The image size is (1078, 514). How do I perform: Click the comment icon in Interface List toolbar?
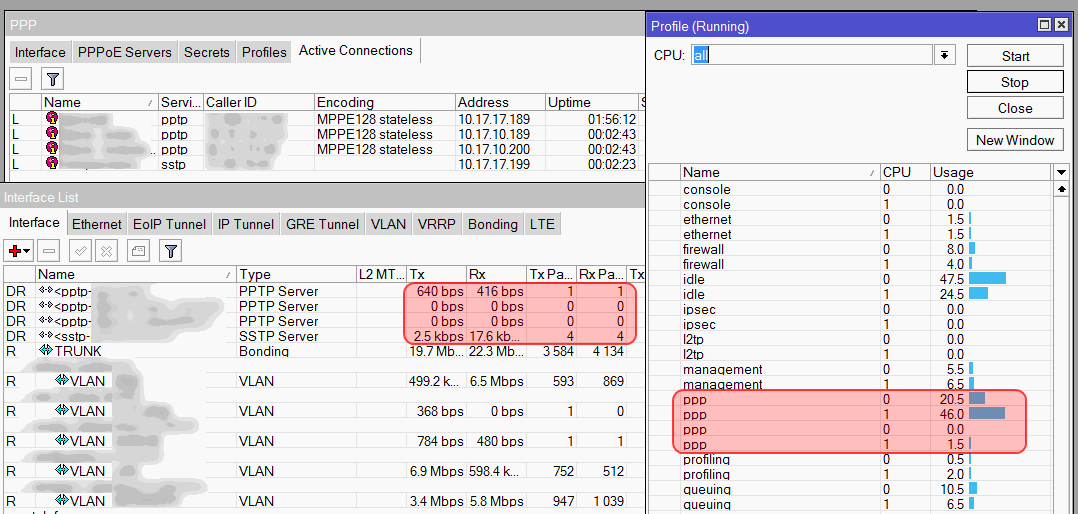coord(138,251)
